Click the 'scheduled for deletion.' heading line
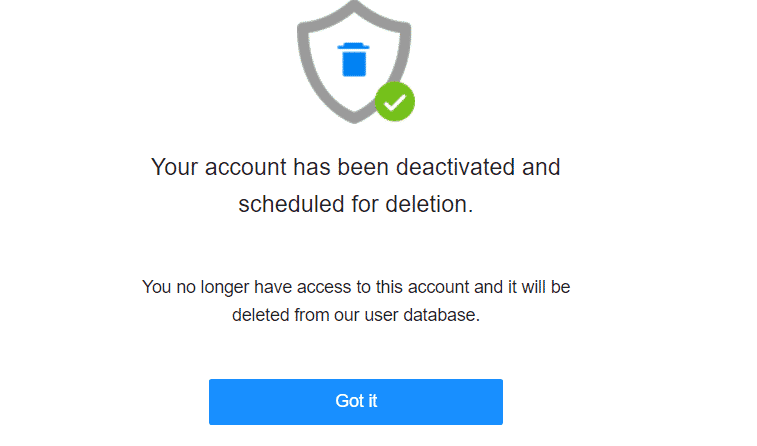 tap(355, 205)
